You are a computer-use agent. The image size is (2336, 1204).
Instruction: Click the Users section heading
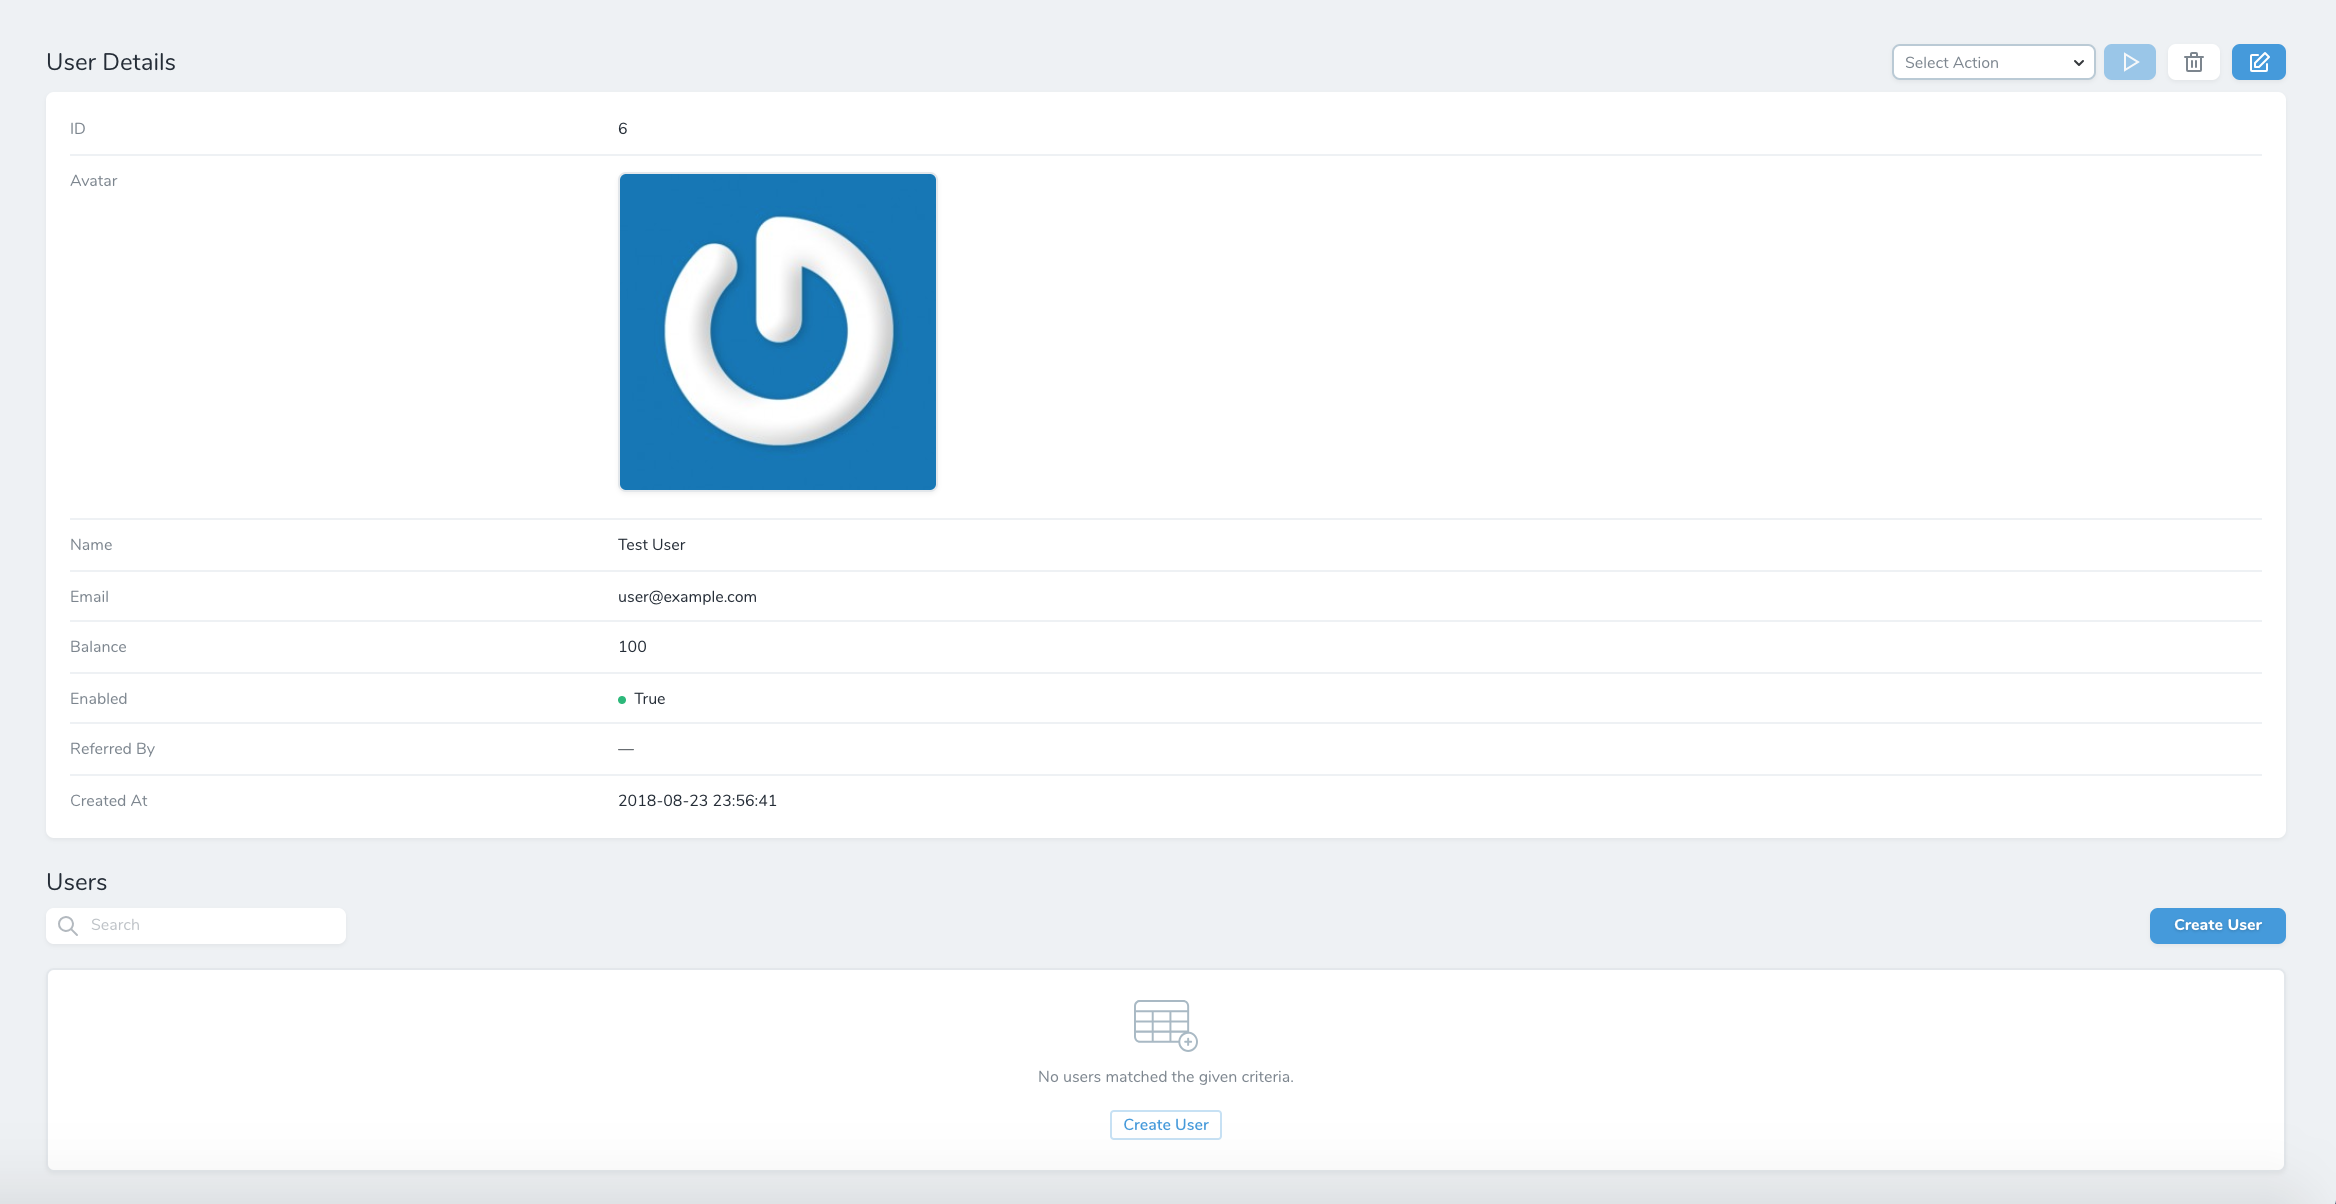tap(76, 882)
